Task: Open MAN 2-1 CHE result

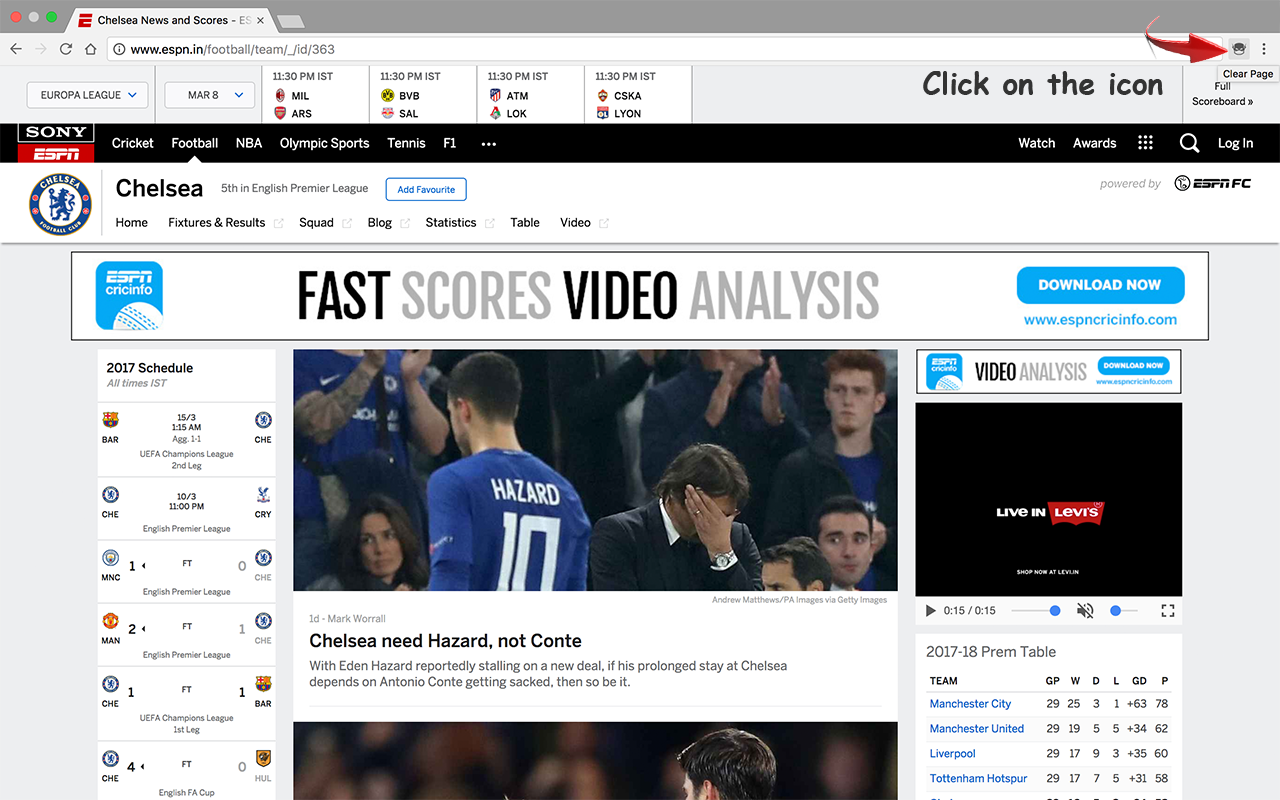Action: pos(186,636)
